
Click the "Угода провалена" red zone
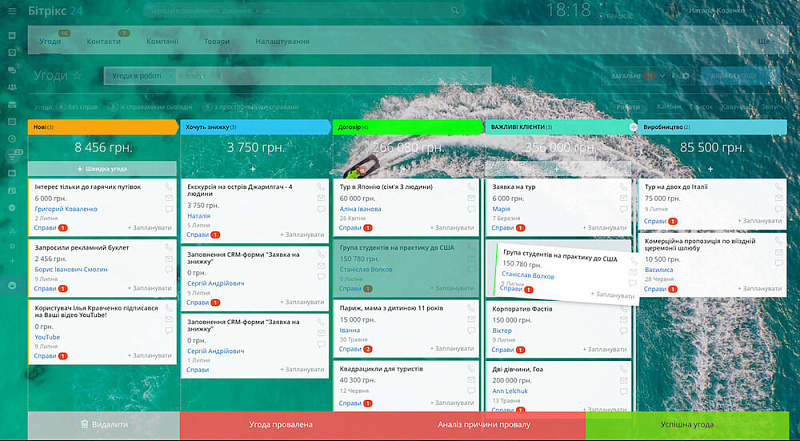tap(281, 425)
